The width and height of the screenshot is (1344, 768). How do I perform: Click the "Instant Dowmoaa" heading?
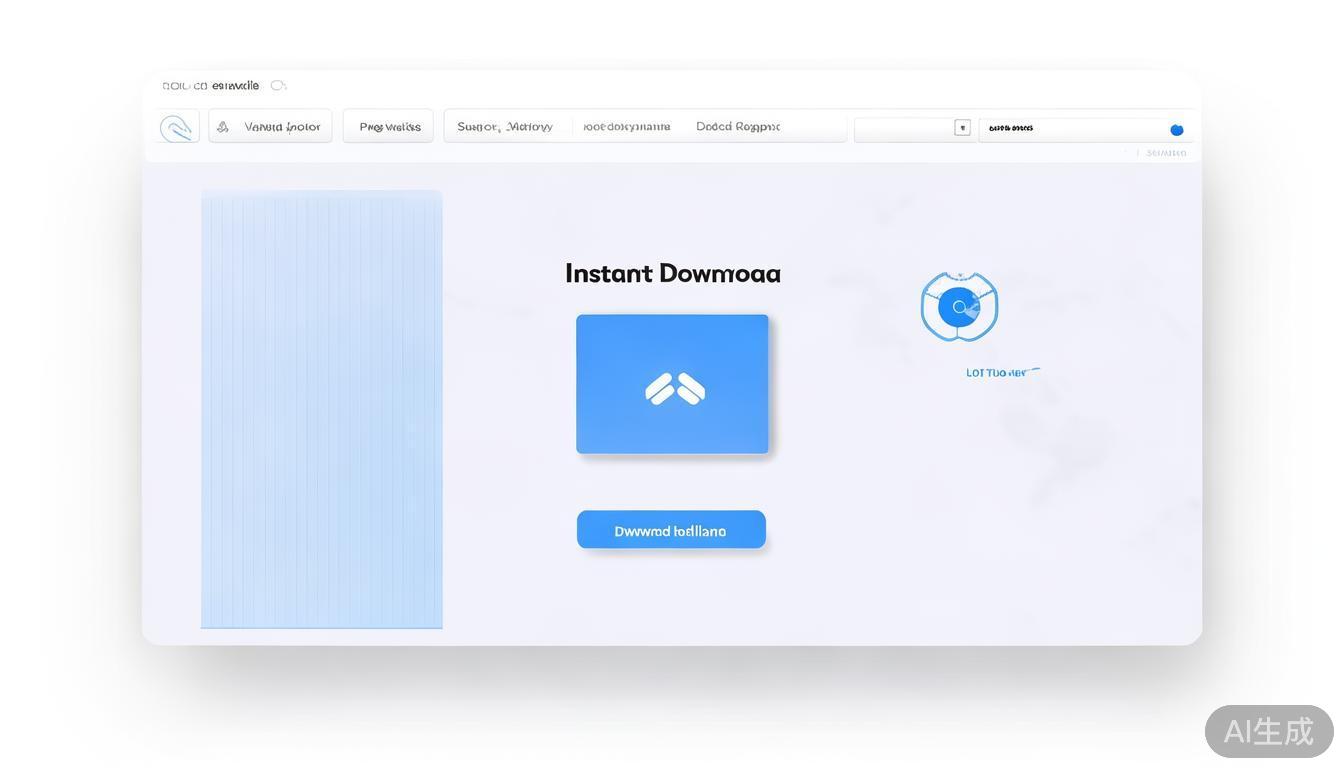pyautogui.click(x=672, y=273)
